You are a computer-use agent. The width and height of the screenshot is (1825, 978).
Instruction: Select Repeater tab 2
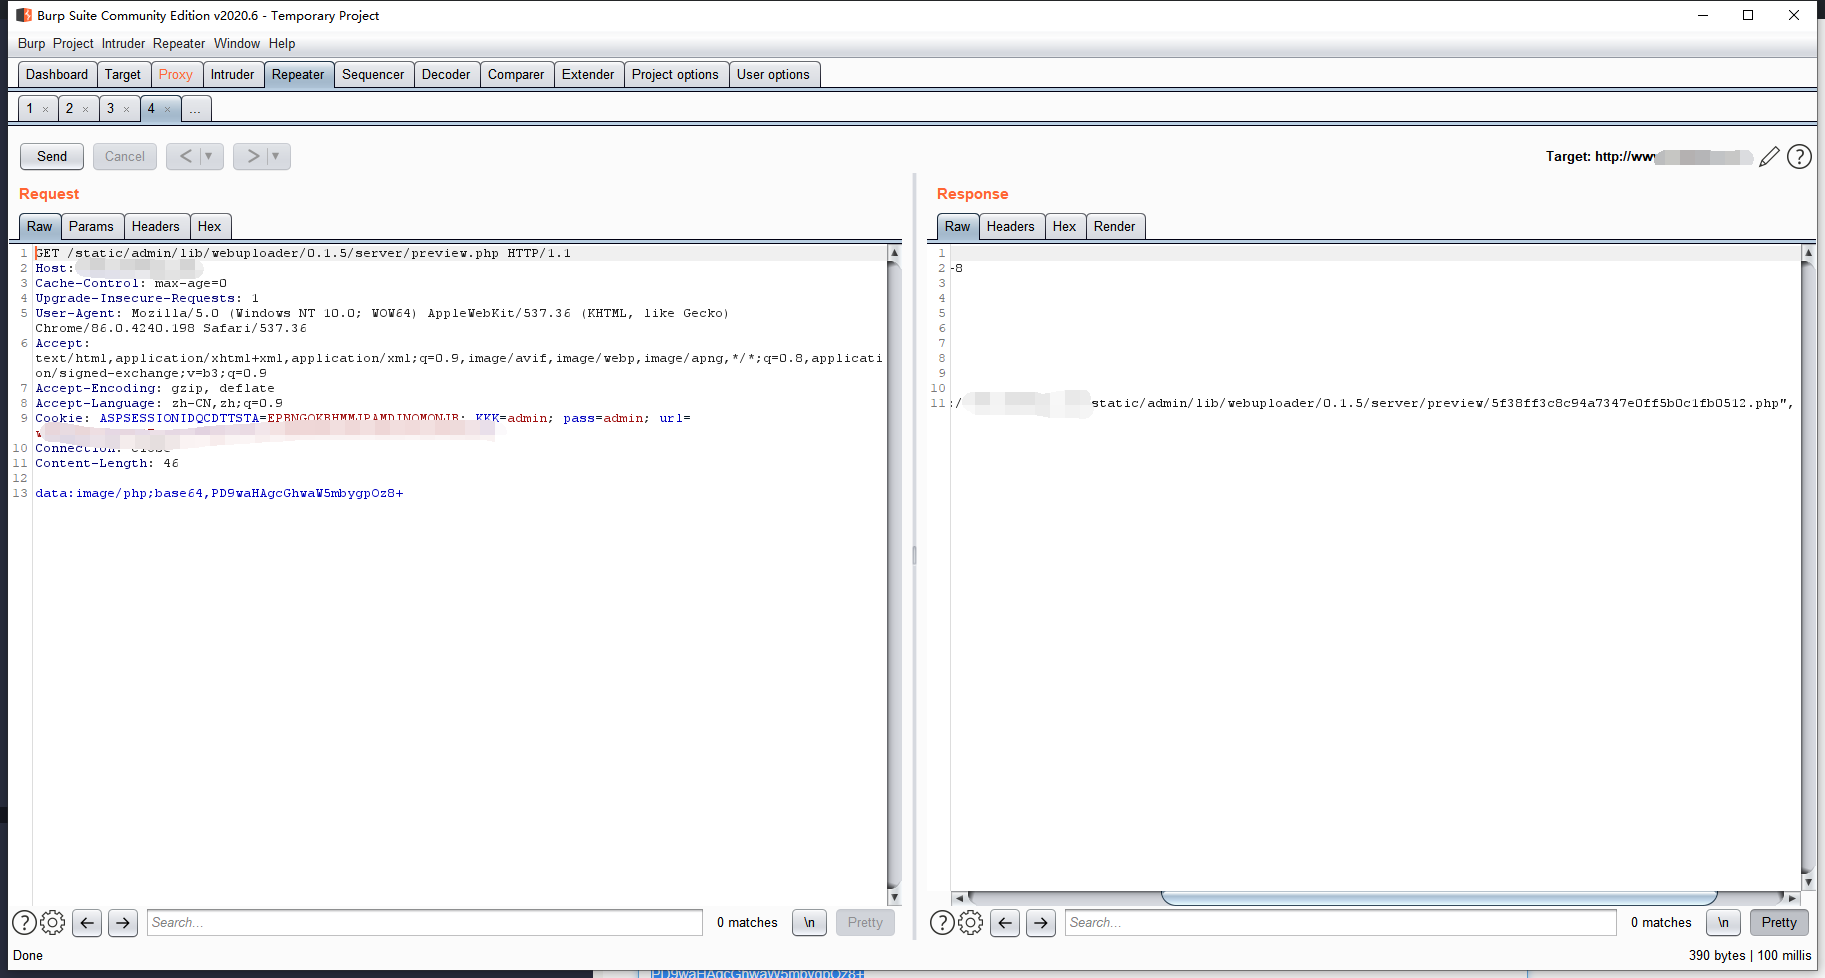(x=70, y=109)
